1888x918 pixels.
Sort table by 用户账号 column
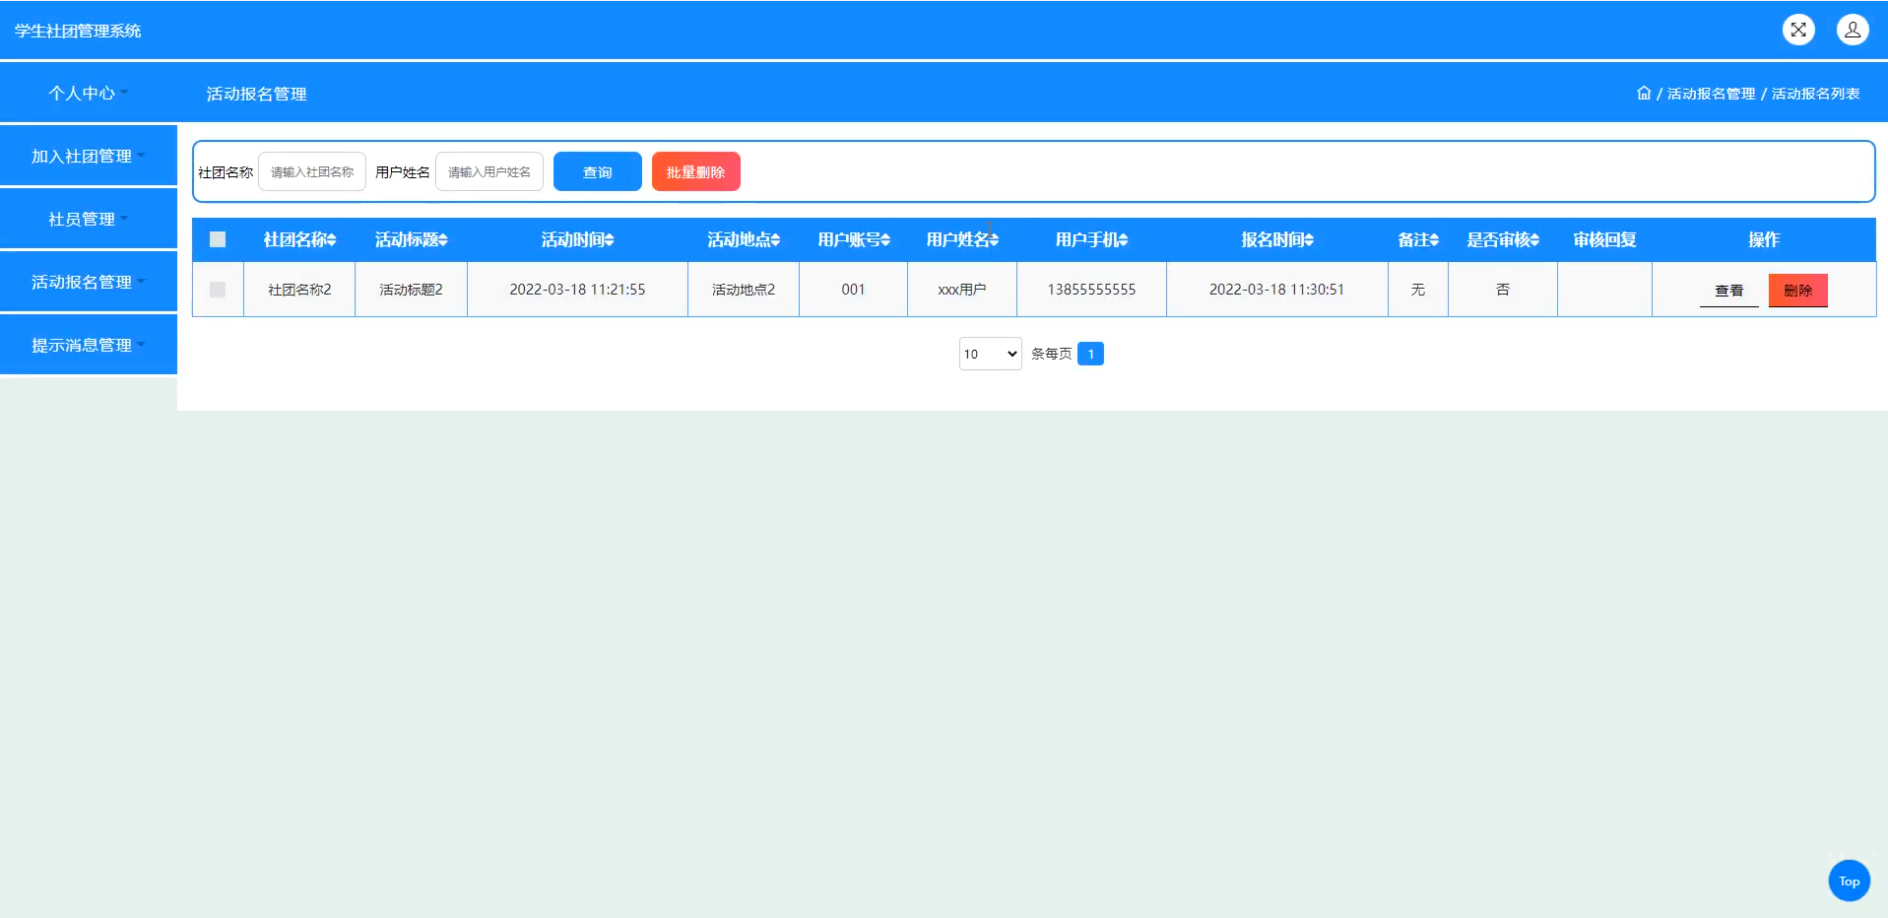click(x=853, y=240)
